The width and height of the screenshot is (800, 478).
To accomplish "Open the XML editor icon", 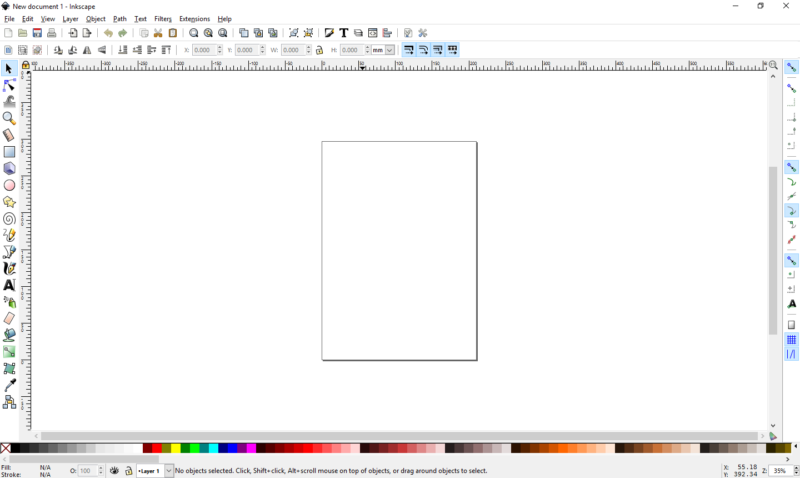I will (x=373, y=33).
